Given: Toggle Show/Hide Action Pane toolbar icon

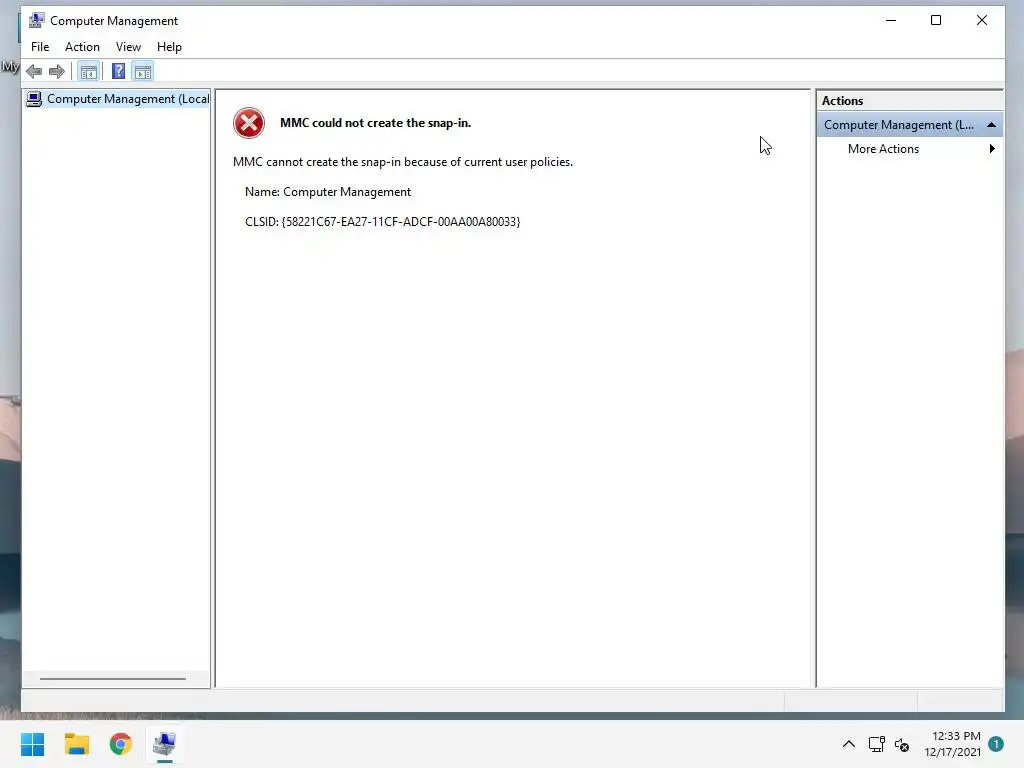Looking at the screenshot, I should click(143, 71).
